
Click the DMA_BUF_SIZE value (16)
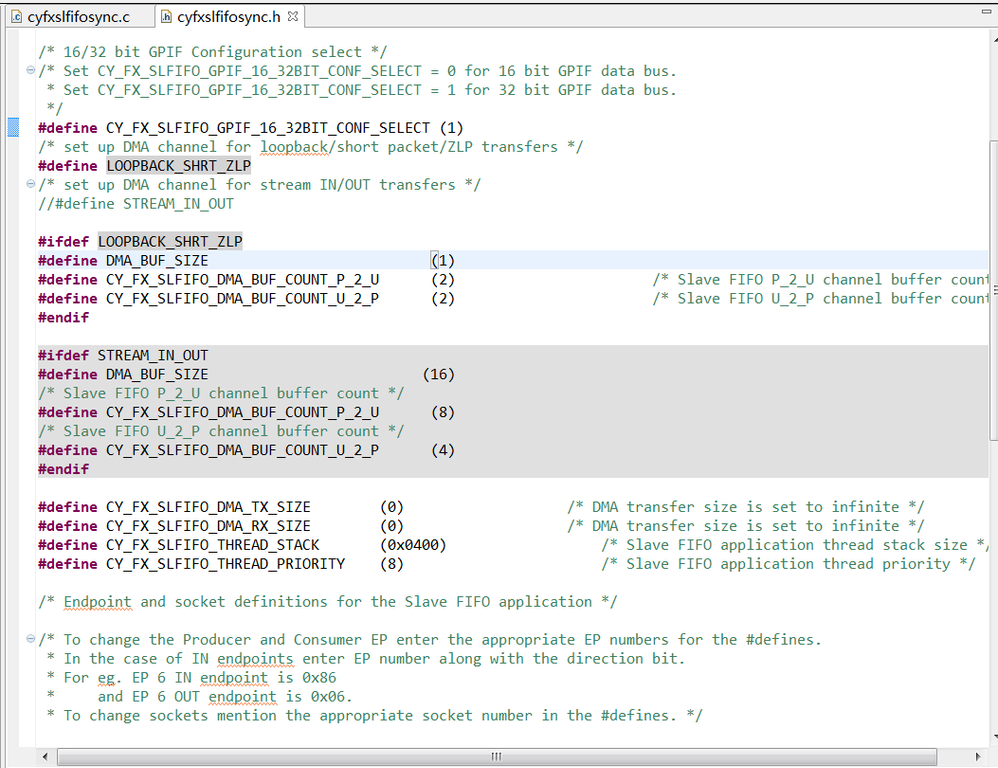pos(438,375)
